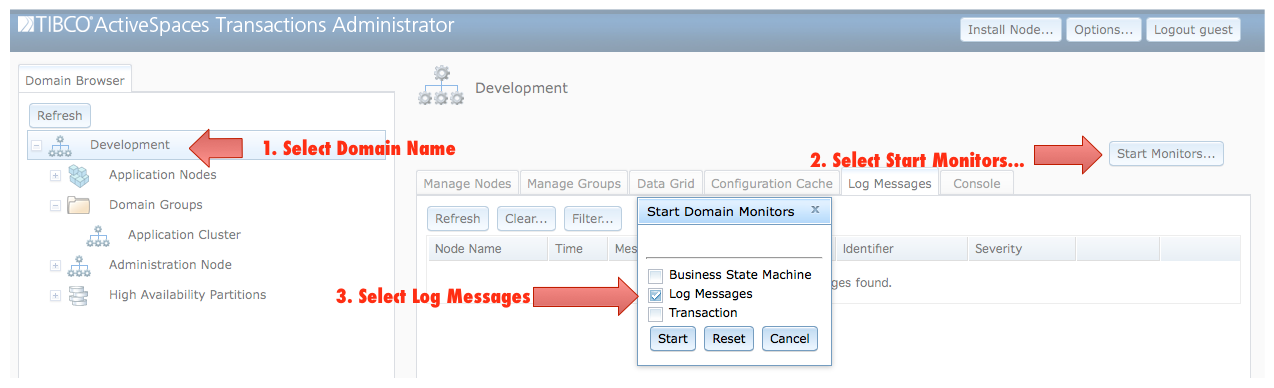Open the Manage Groups tab

coord(574,183)
